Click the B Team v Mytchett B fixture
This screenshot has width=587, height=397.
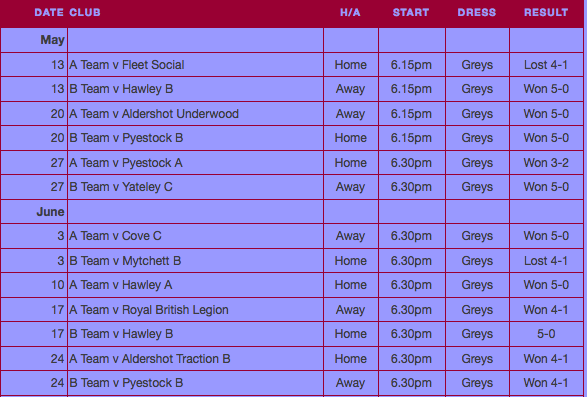125,260
